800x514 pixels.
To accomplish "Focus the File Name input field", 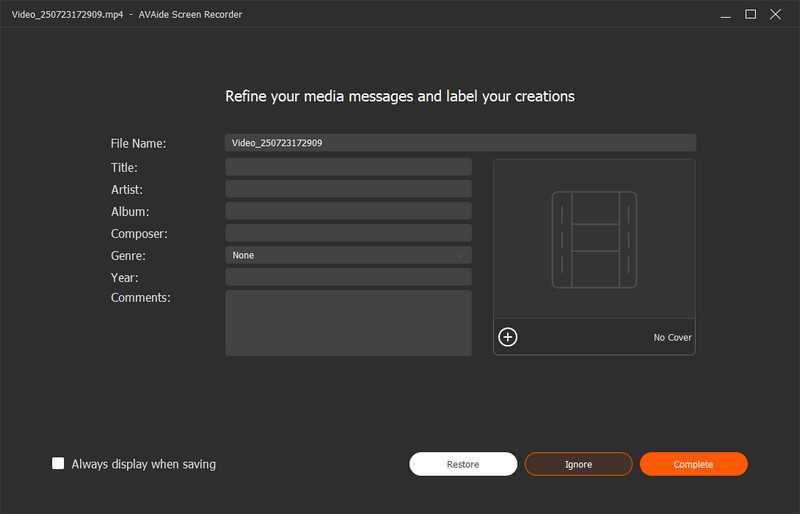I will coord(460,143).
